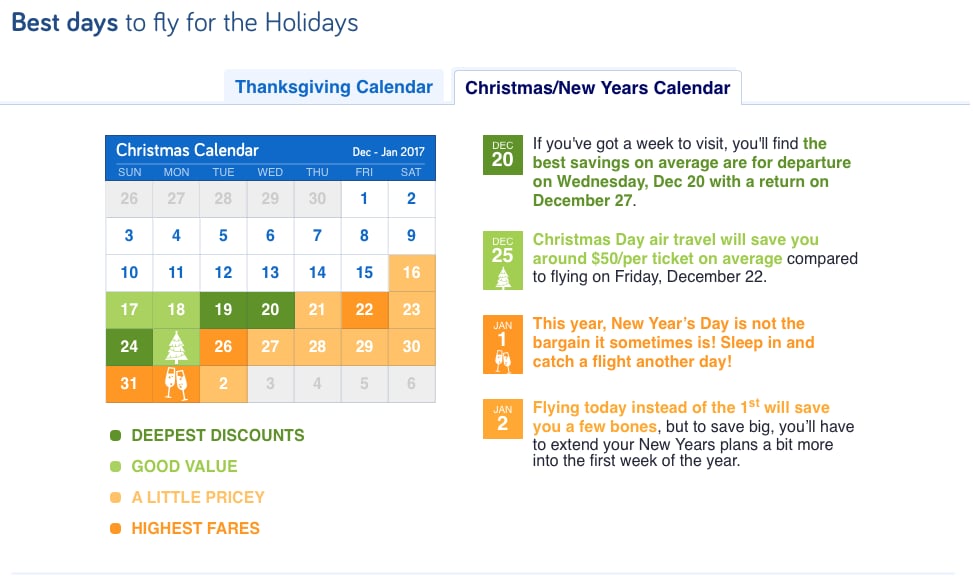Click the champagne glasses icon on January 1
This screenshot has width=973, height=577.
click(x=176, y=384)
